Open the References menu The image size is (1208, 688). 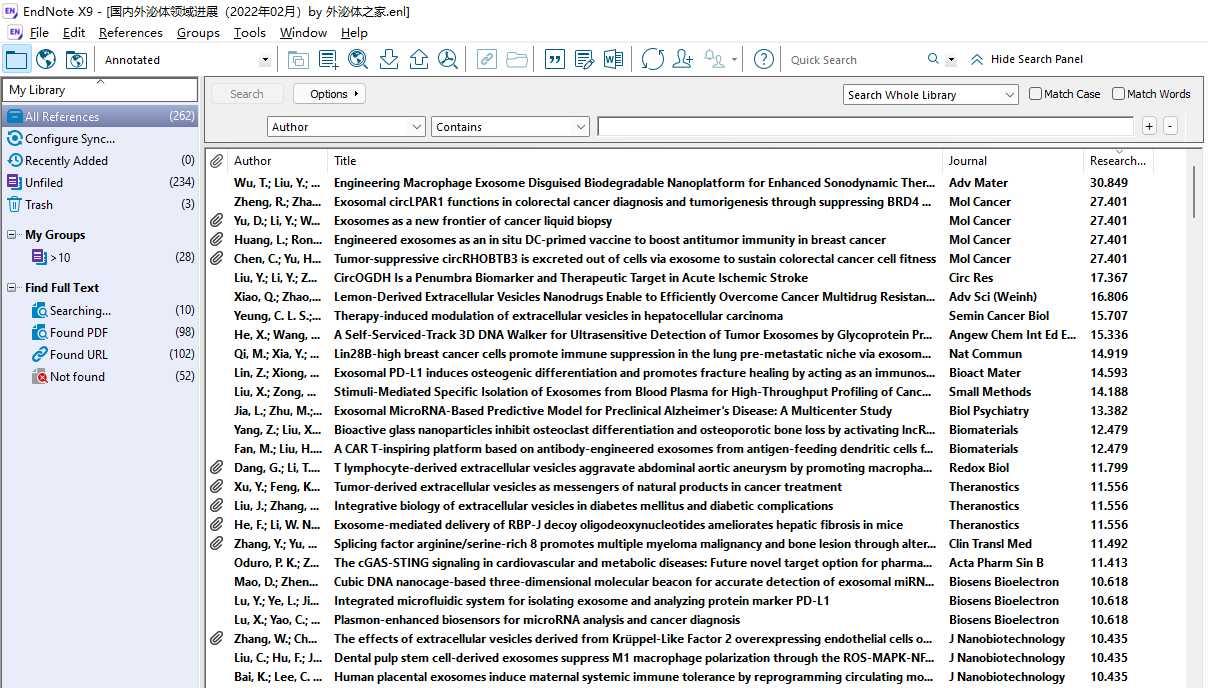tap(131, 33)
